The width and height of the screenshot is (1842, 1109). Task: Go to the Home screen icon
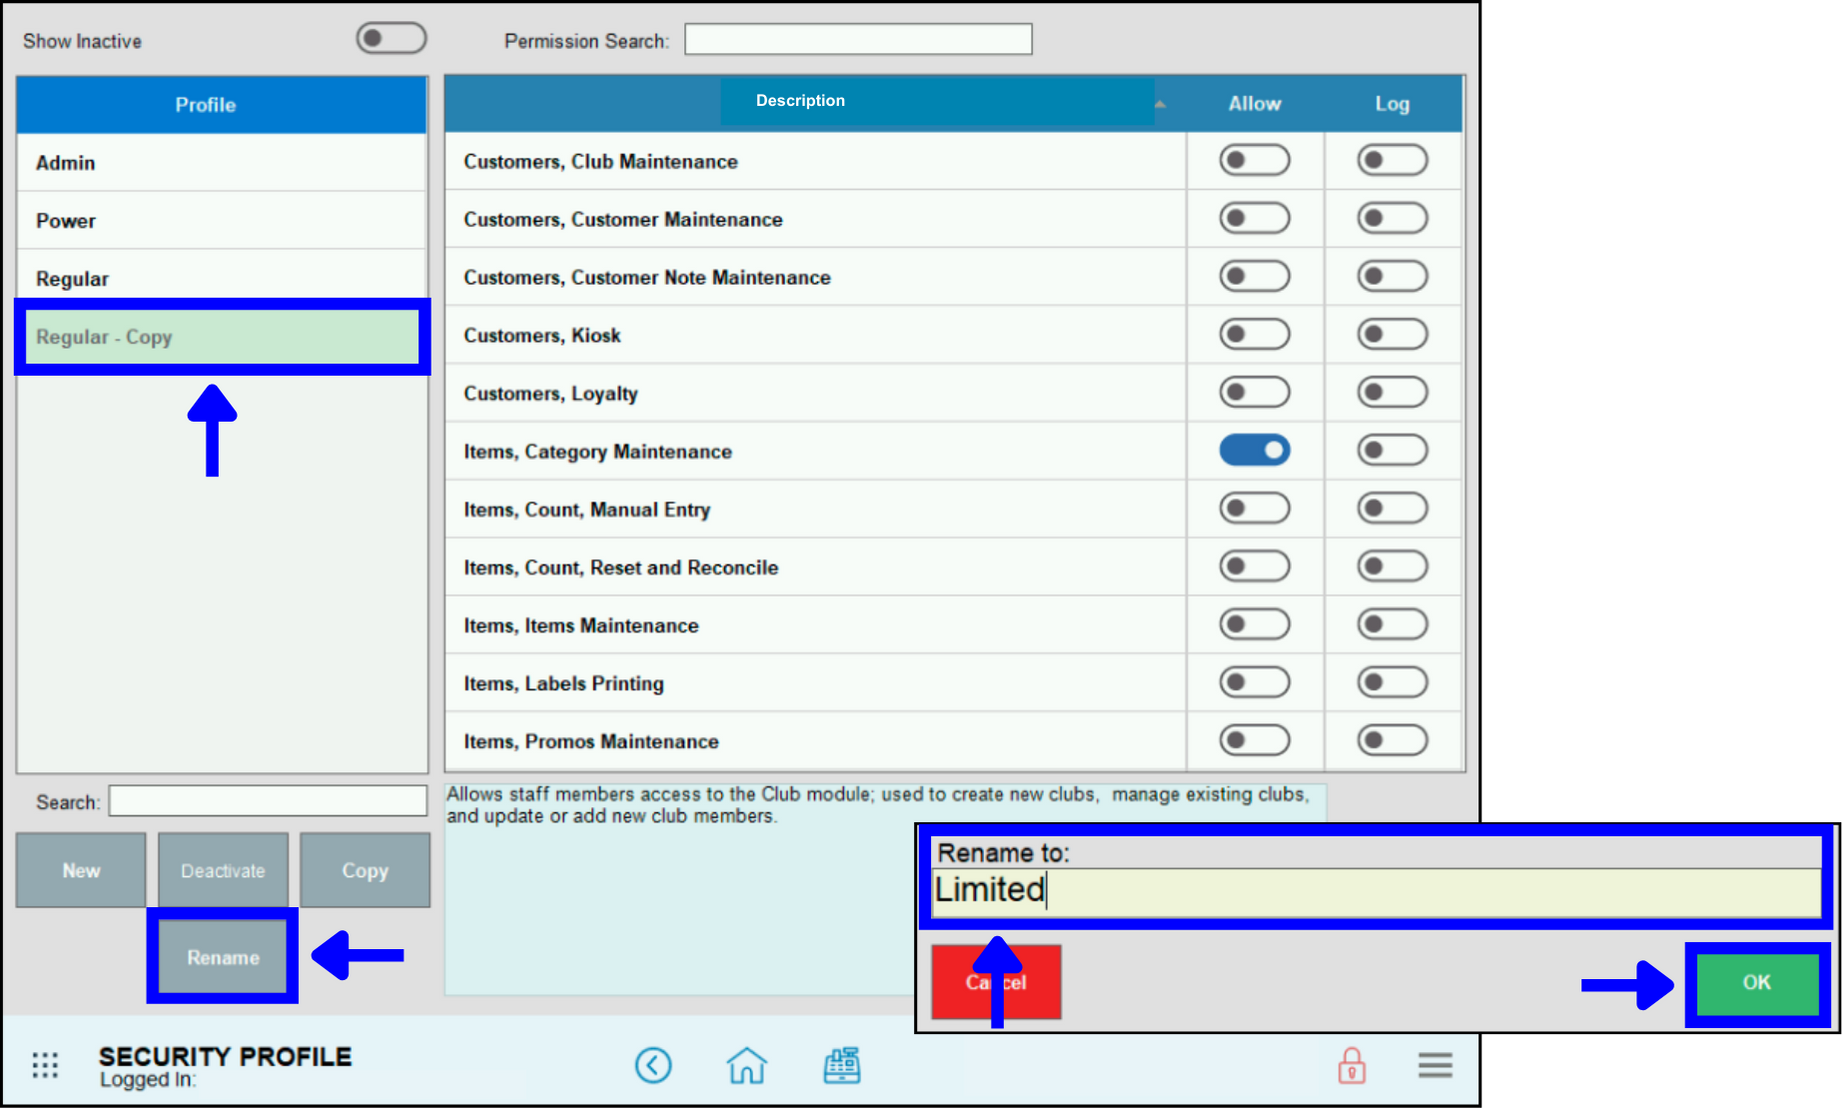[x=746, y=1065]
